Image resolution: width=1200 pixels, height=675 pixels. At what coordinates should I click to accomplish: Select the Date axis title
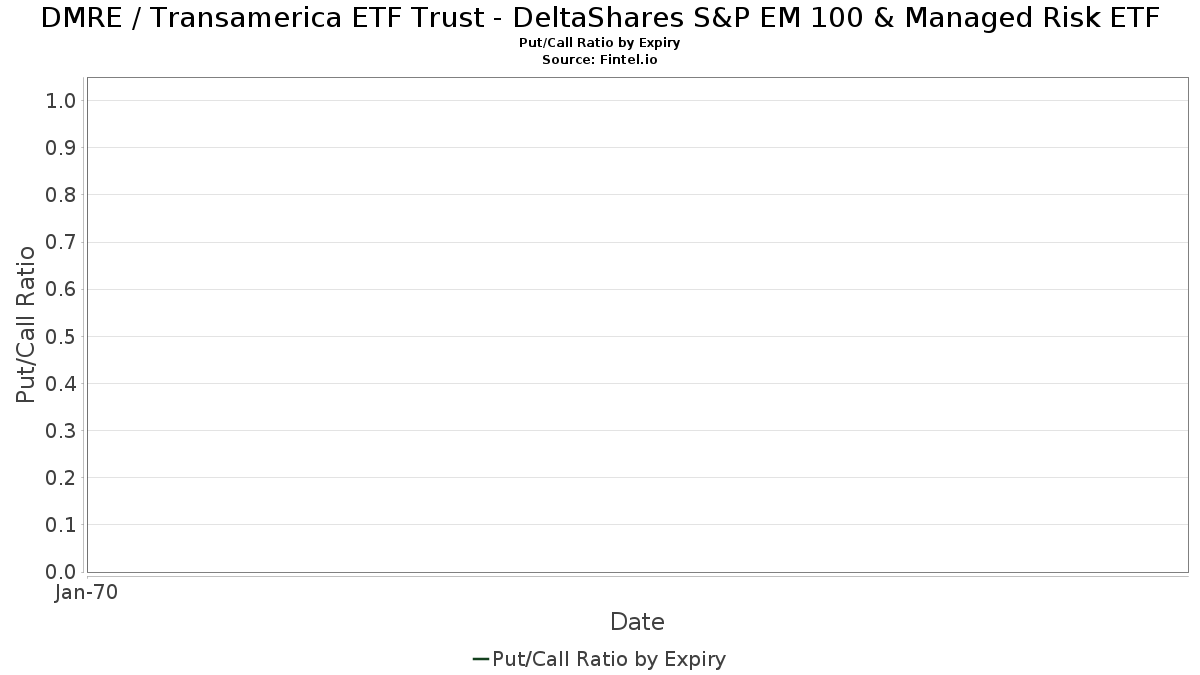(637, 622)
